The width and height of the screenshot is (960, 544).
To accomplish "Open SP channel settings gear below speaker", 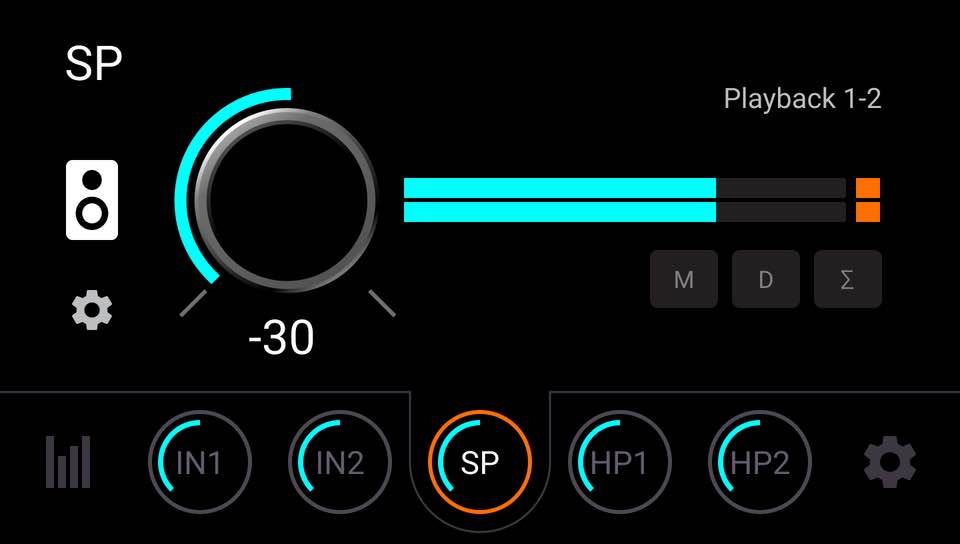I will (x=92, y=311).
